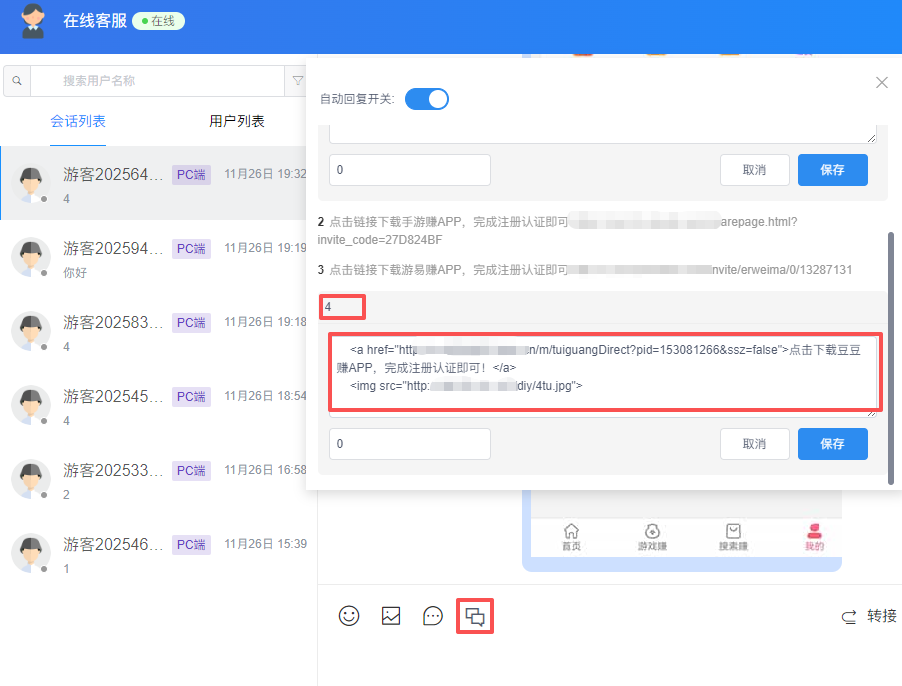The image size is (902, 686).
Task: Open the emoji picker in chat toolbar
Action: click(349, 616)
